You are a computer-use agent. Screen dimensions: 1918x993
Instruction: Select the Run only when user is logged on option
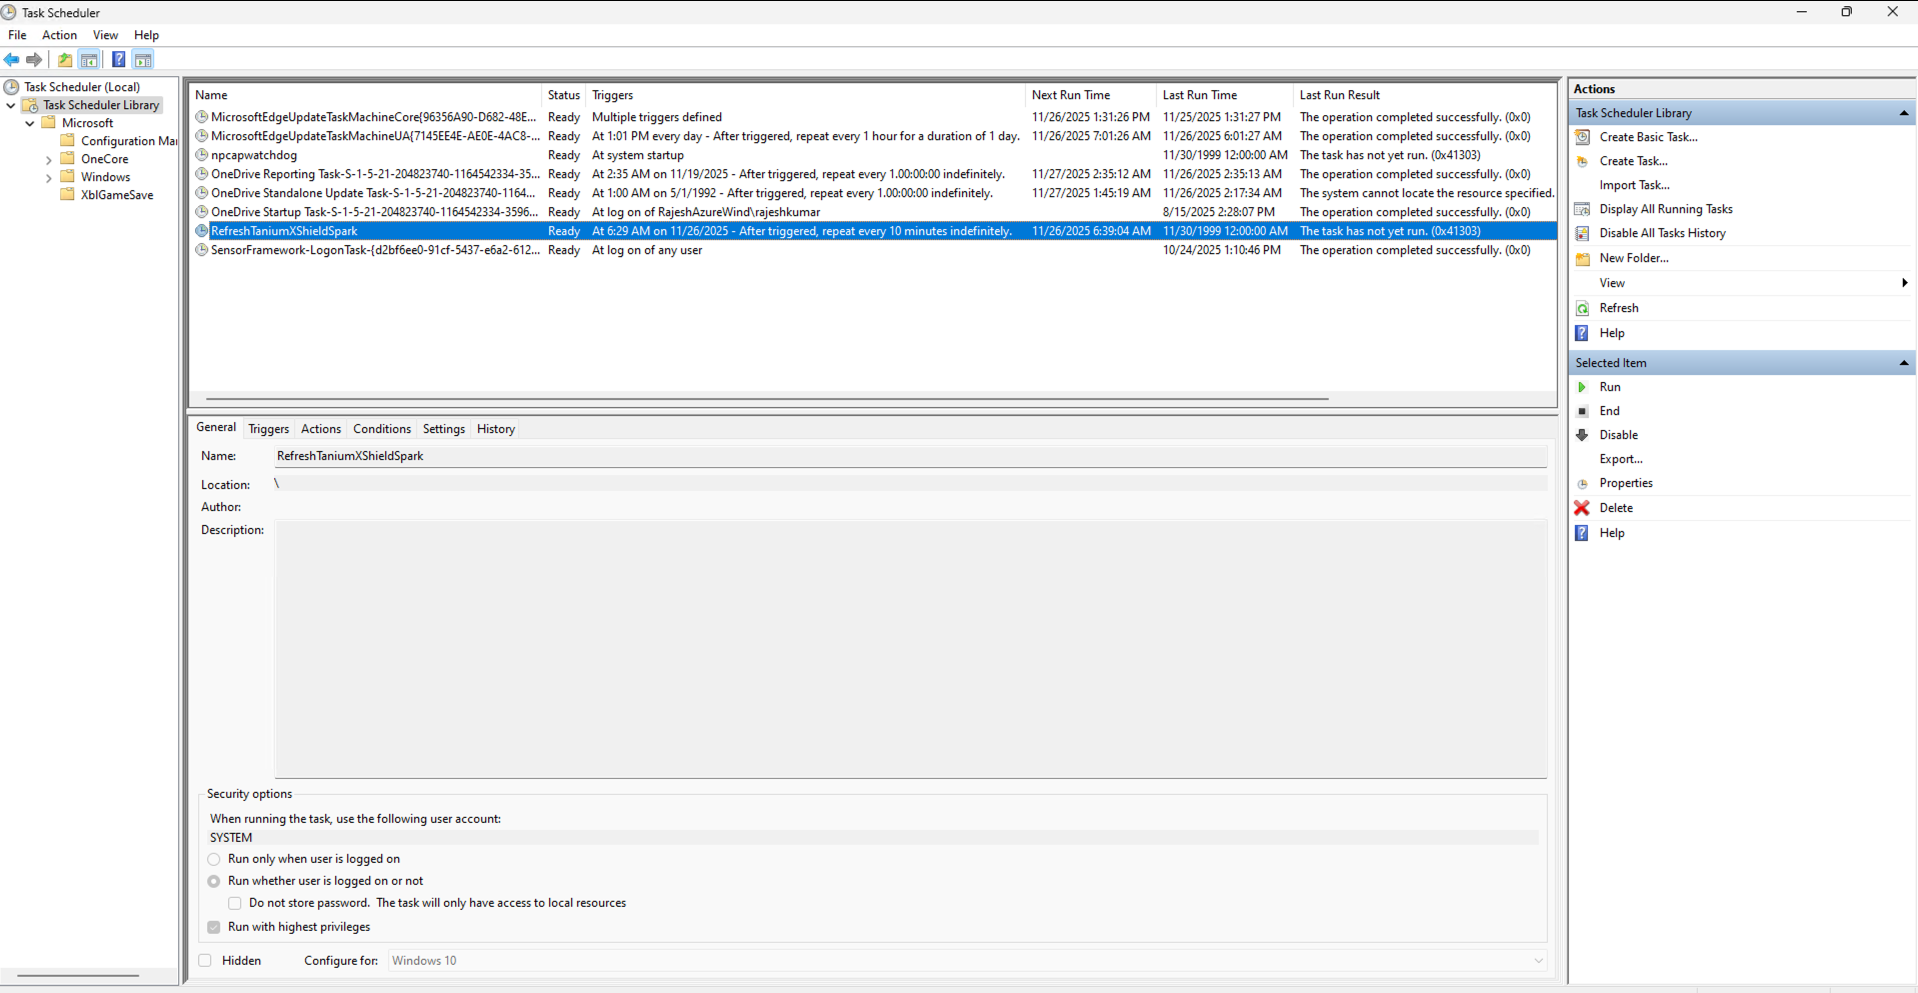[213, 859]
